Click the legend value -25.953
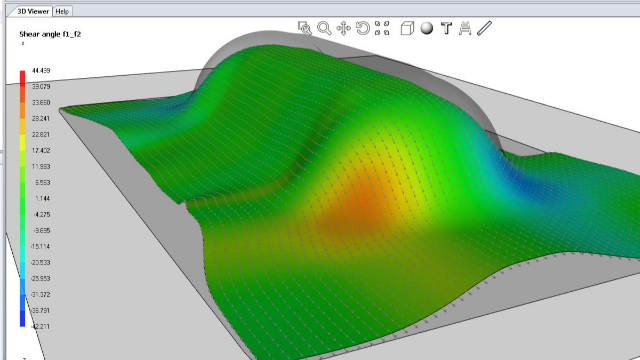This screenshot has height=360, width=640. click(x=40, y=278)
